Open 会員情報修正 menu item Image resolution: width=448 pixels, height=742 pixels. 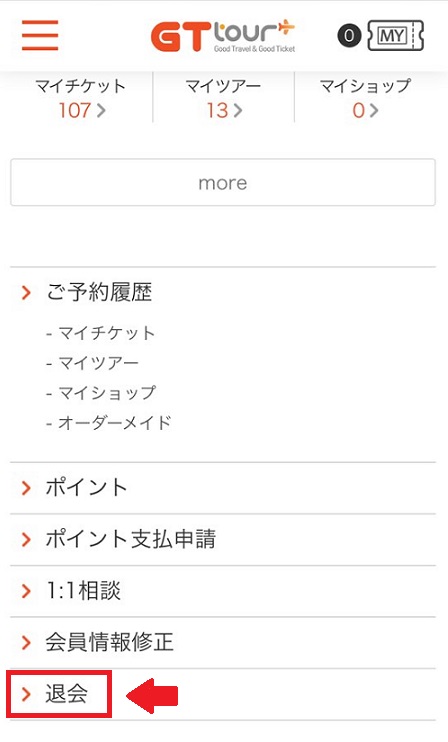click(x=223, y=643)
